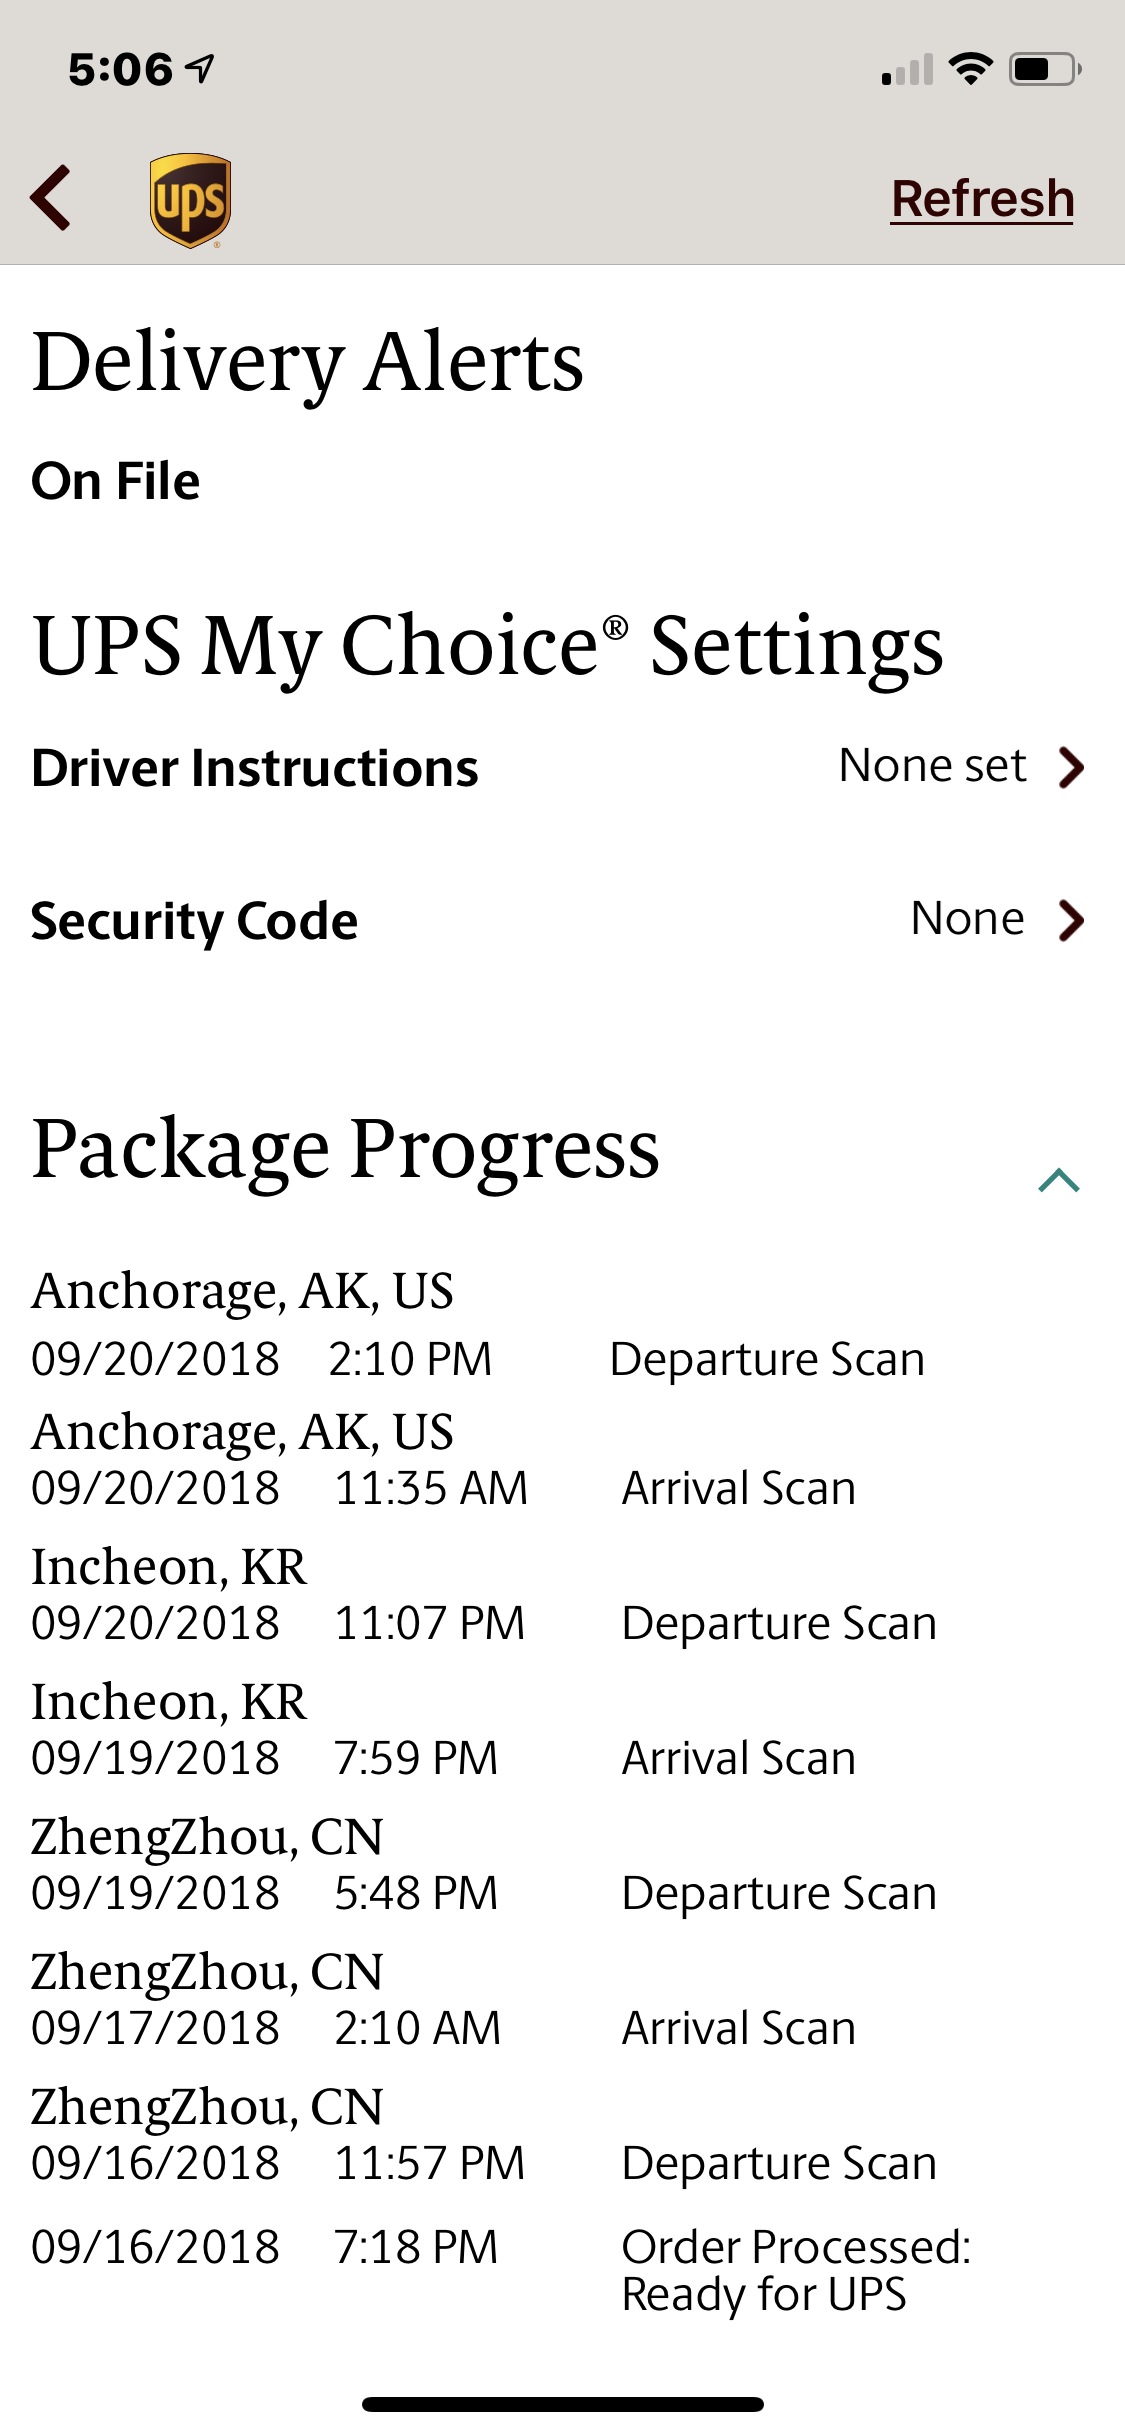The height and width of the screenshot is (2436, 1125).
Task: Tap the Wi-Fi status icon
Action: (970, 69)
